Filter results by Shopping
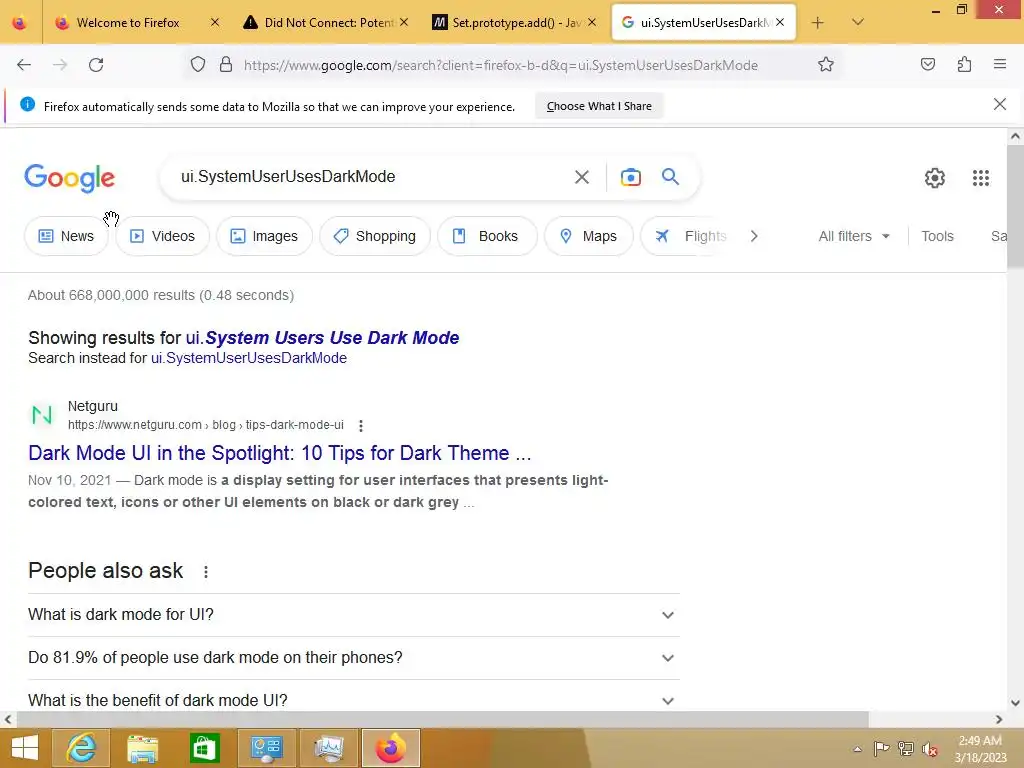 (x=375, y=236)
